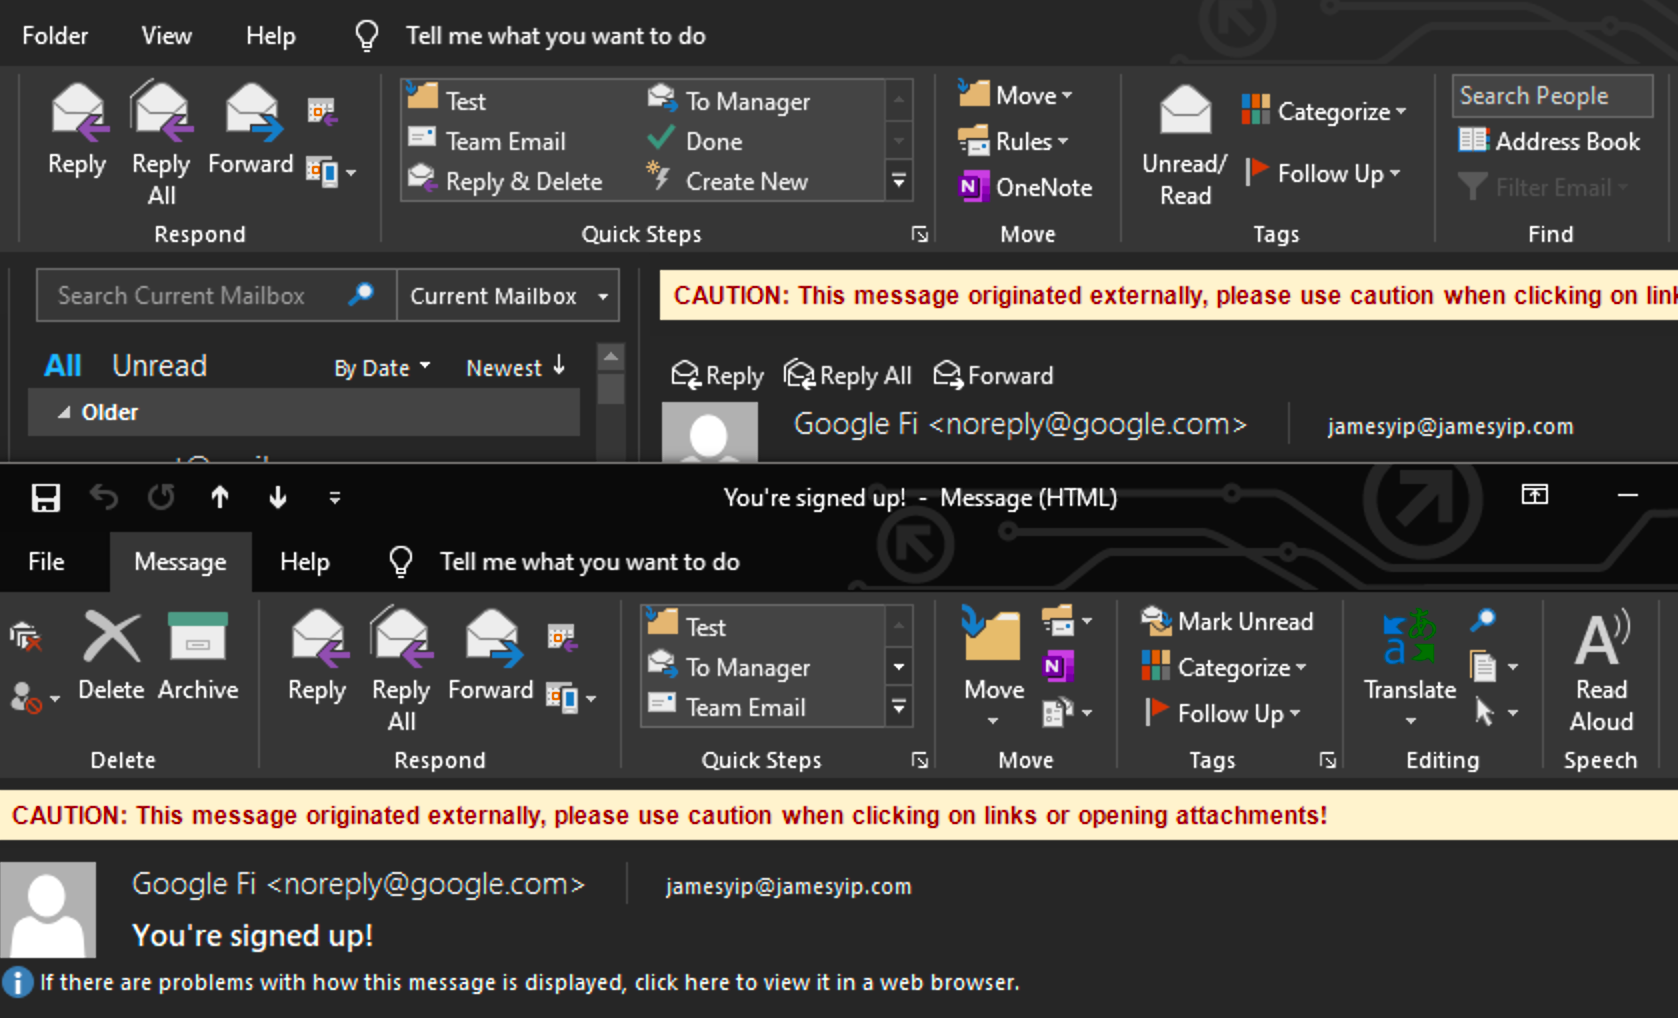1678x1018 pixels.
Task: Select the Unread filter in the message list
Action: (x=159, y=365)
